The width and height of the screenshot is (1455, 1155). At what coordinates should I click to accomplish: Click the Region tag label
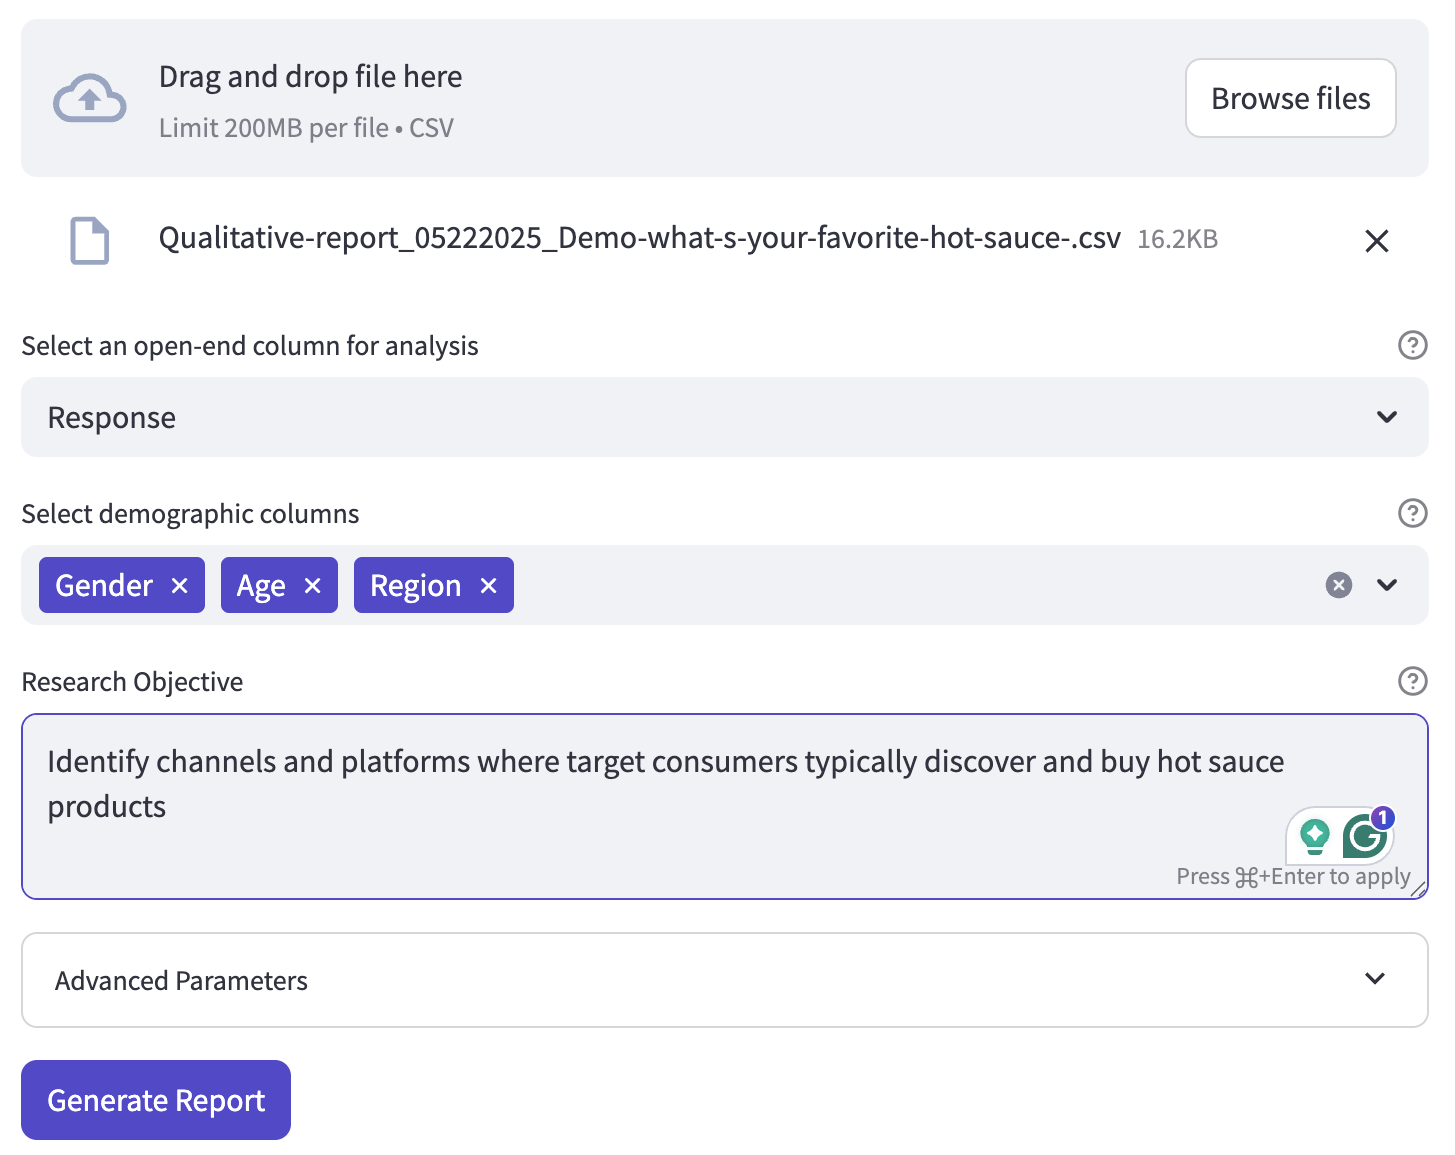click(416, 585)
